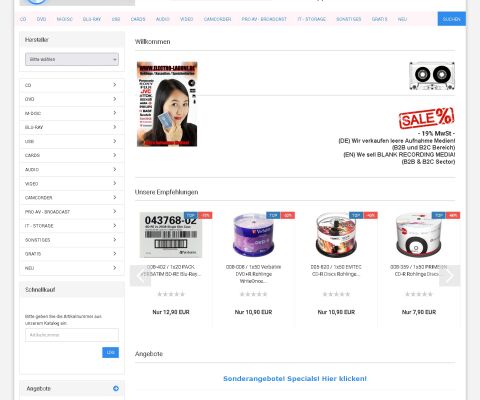Open the 043768-02 barcode product image

[171, 235]
